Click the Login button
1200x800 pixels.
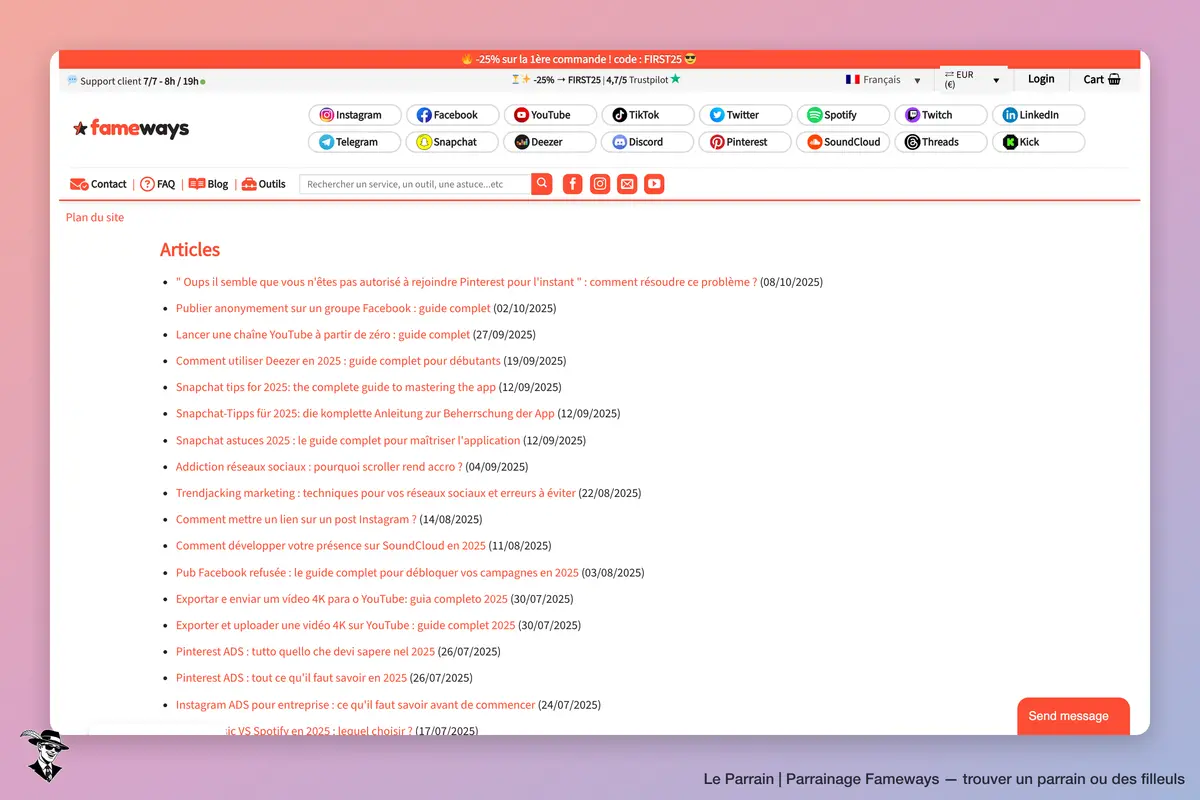pos(1041,80)
